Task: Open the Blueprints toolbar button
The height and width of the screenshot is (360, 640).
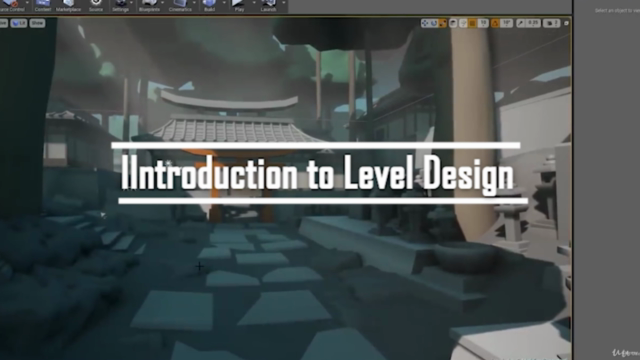Action: 149,5
